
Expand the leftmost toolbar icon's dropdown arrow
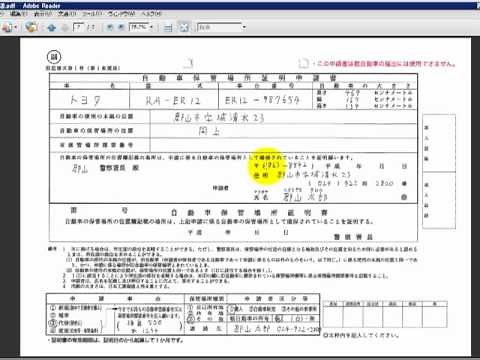tap(15, 27)
